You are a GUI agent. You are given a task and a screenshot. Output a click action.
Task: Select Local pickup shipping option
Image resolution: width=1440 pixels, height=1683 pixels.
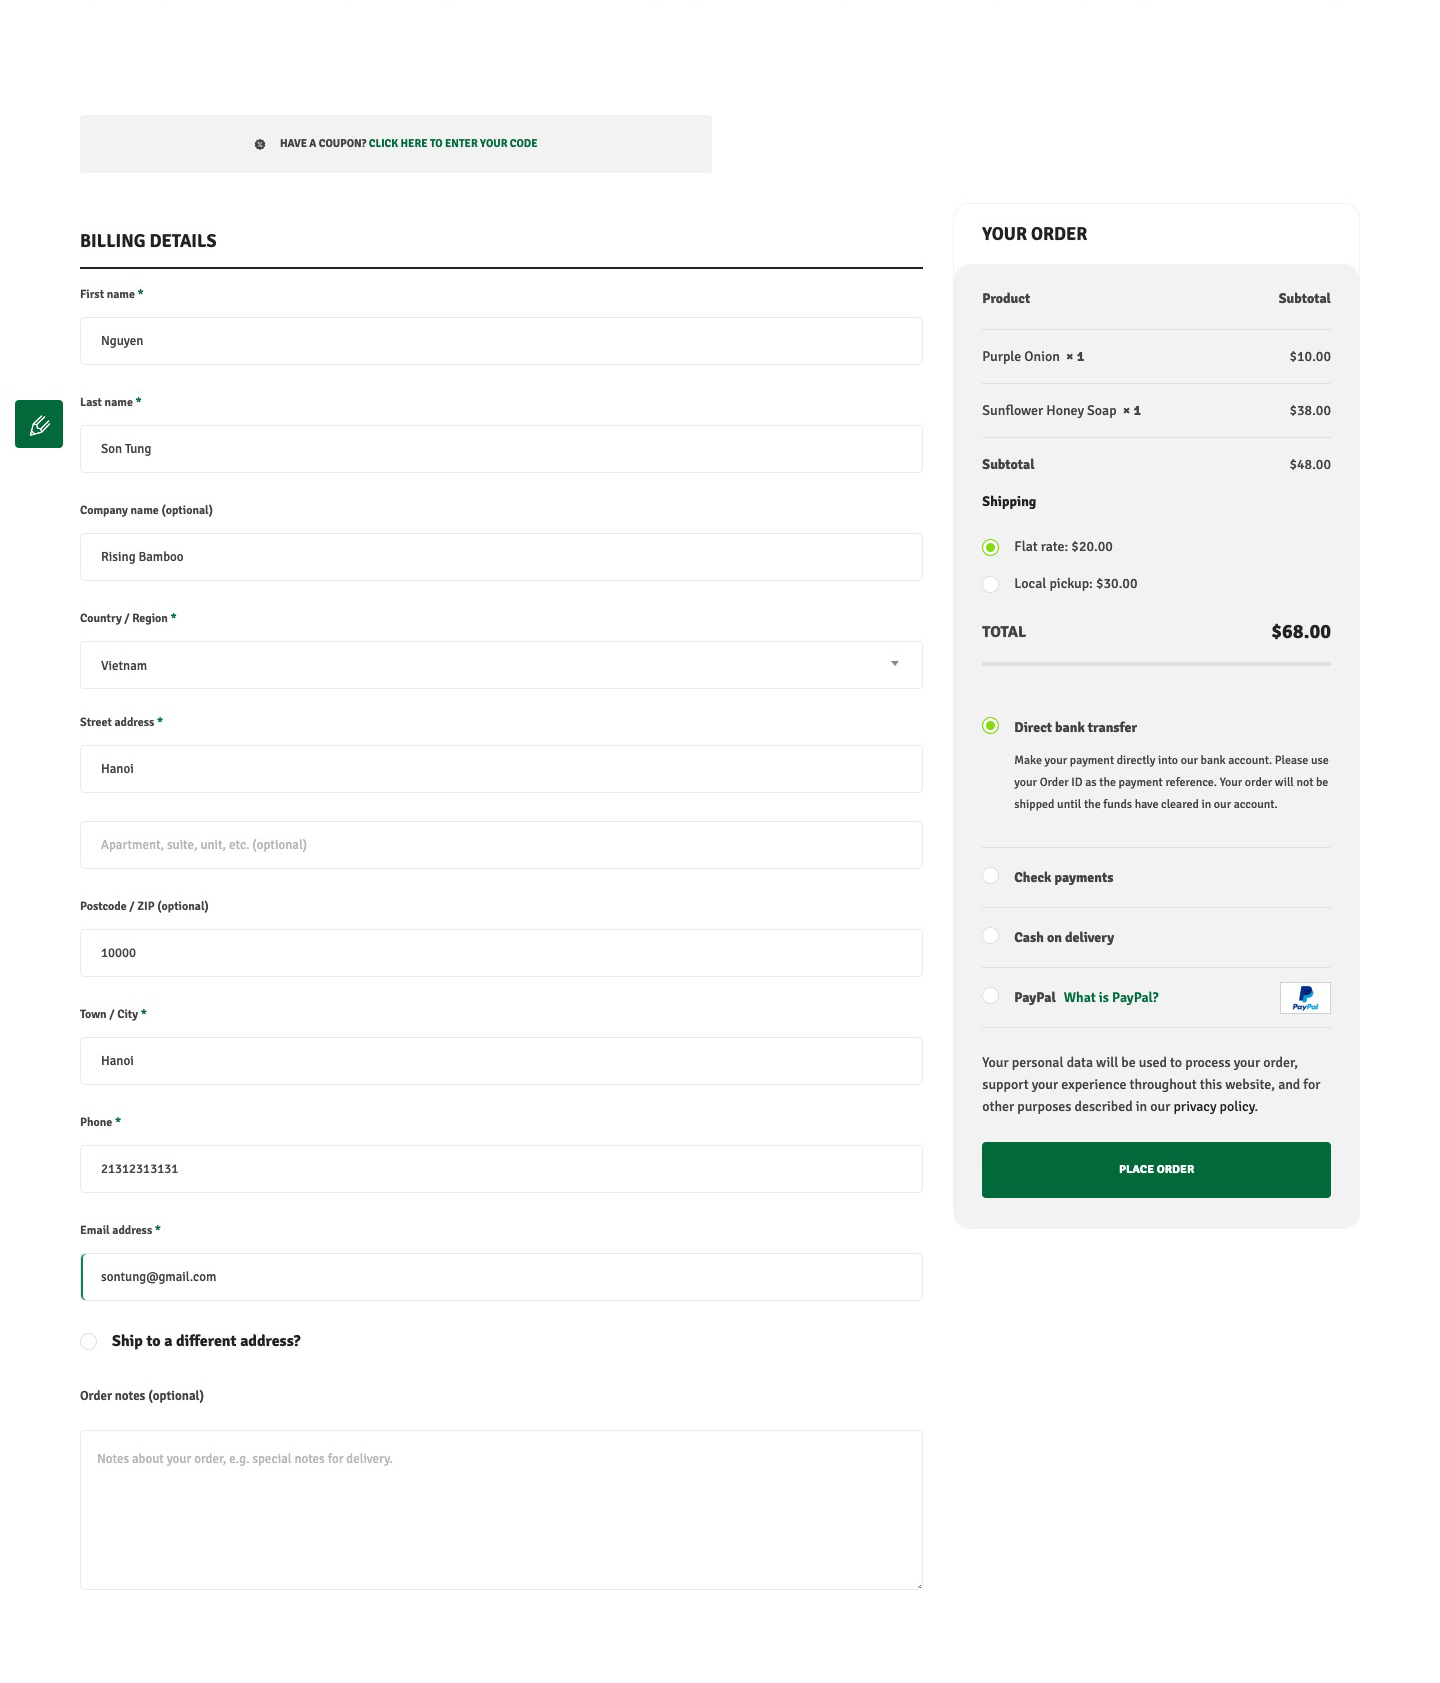(991, 584)
